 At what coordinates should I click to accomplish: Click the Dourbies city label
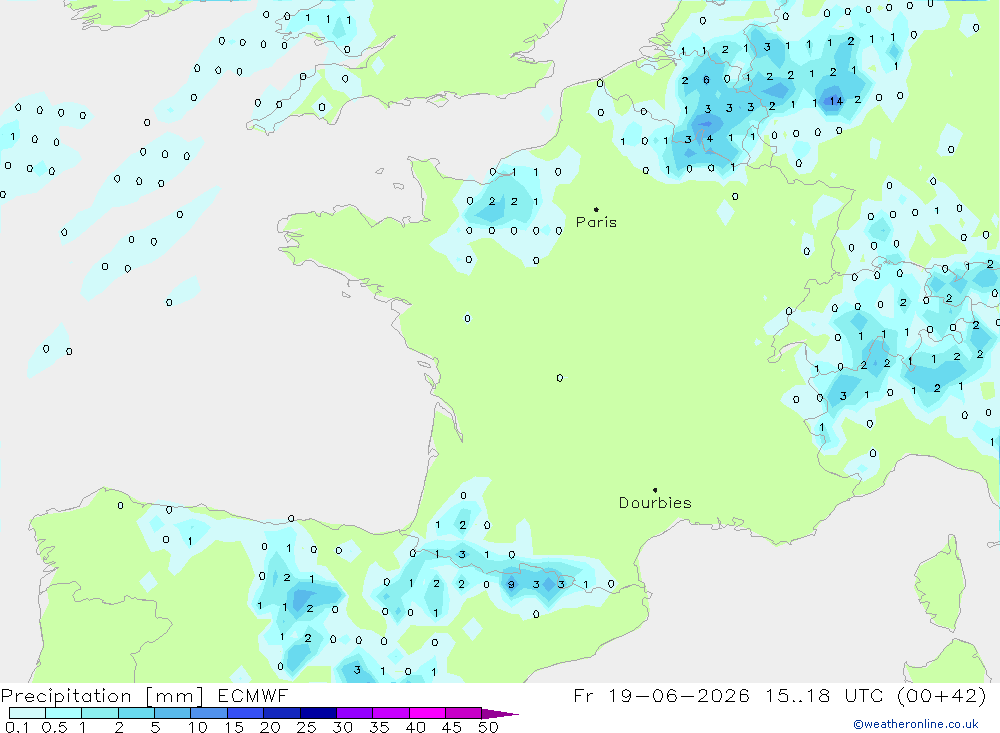(x=655, y=503)
